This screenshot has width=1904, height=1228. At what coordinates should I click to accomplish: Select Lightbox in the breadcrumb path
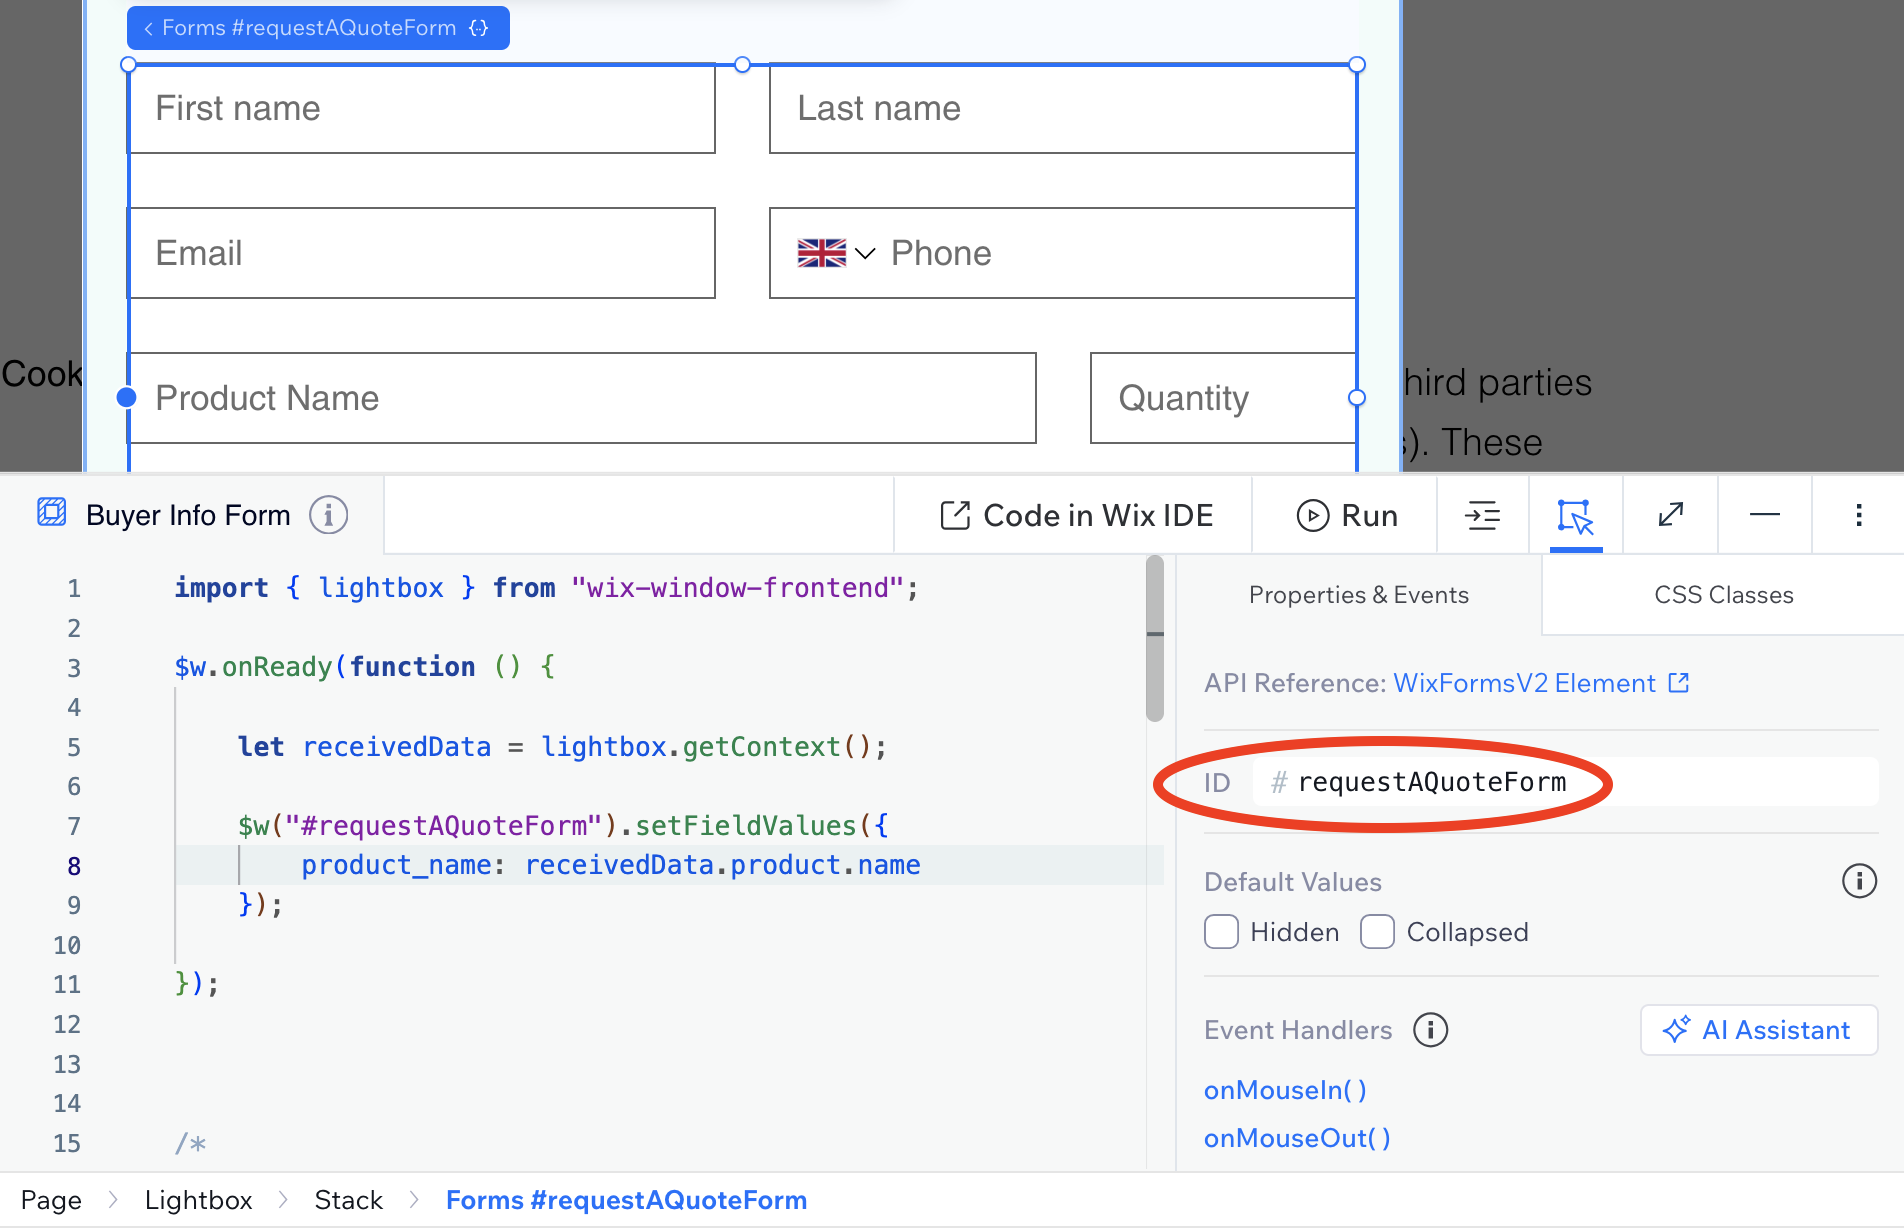198,1200
